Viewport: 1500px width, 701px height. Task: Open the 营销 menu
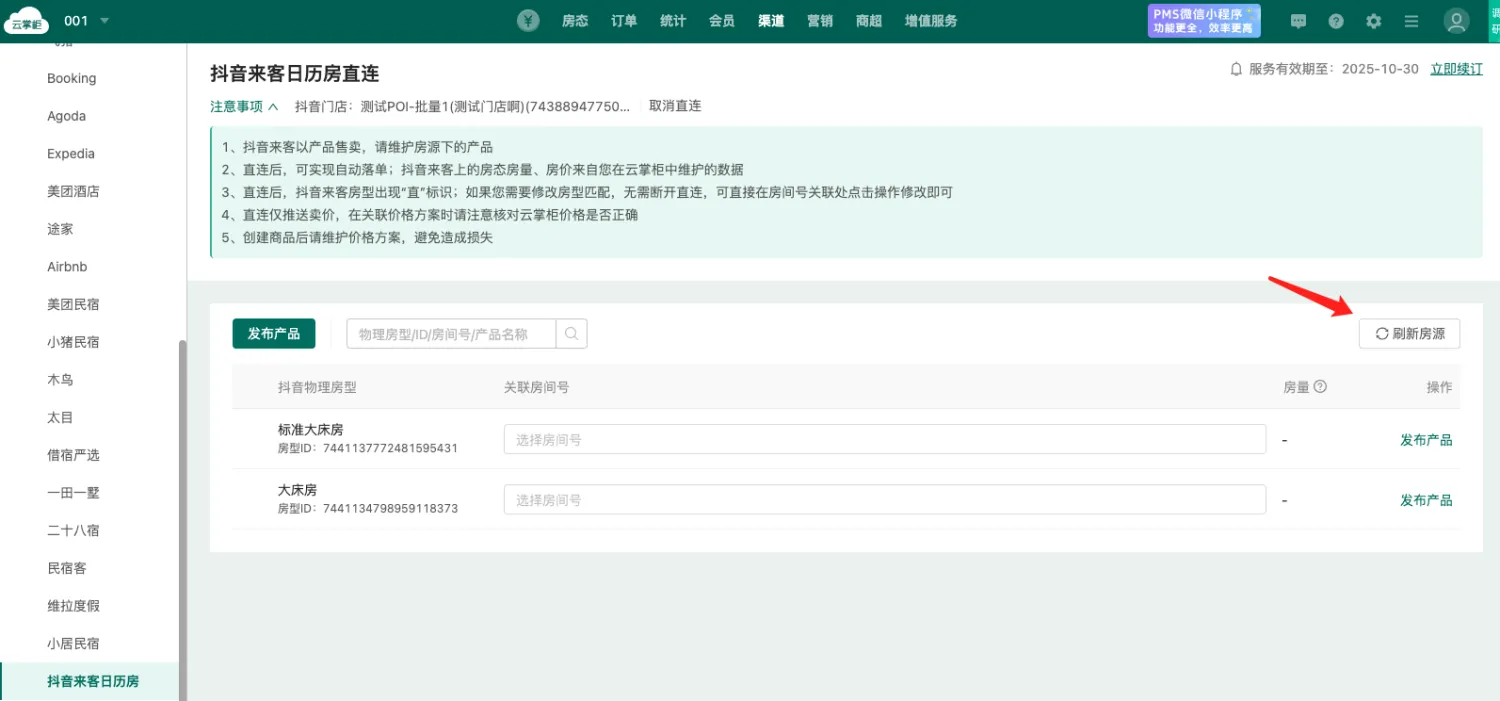pyautogui.click(x=820, y=21)
